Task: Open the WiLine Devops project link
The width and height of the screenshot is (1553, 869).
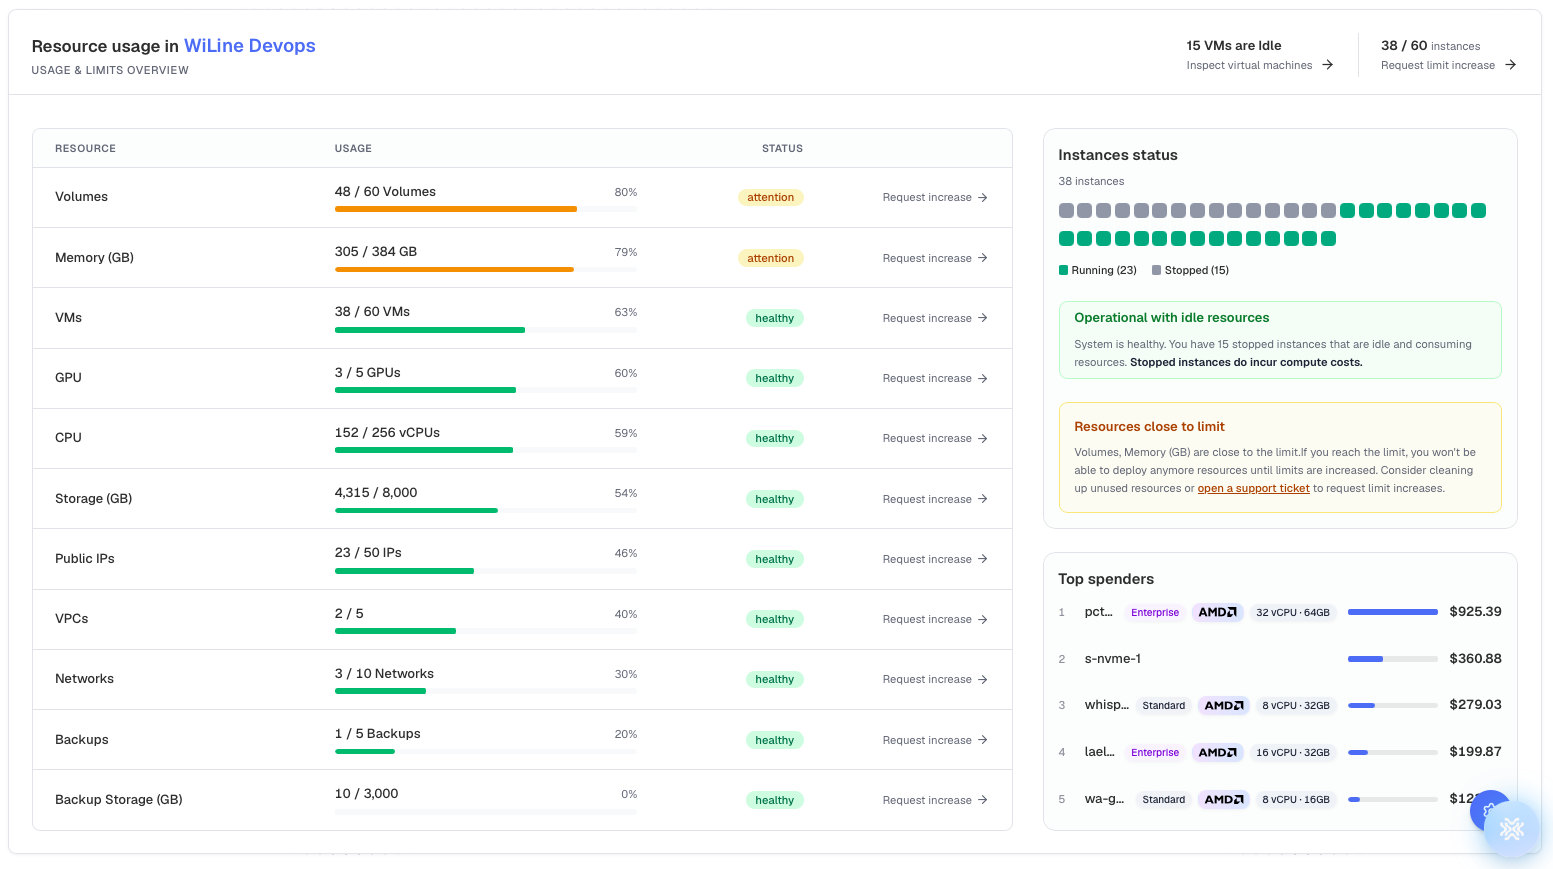Action: [250, 46]
